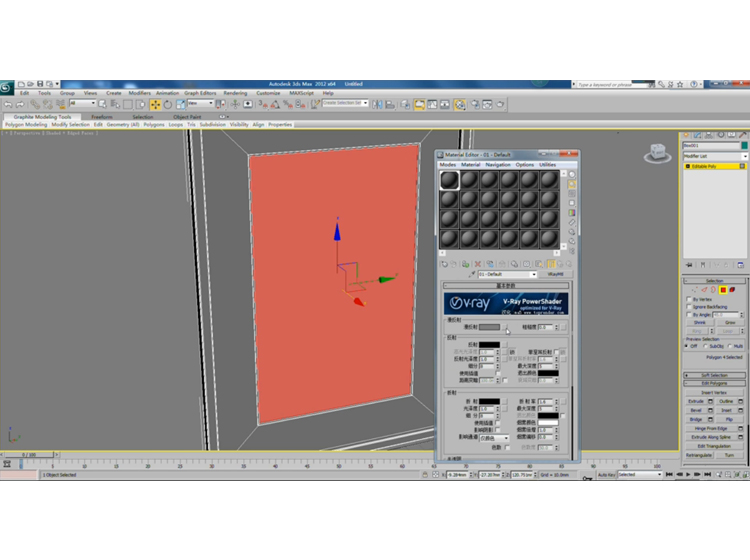Click the ViewCube in viewport
The height and width of the screenshot is (560, 750).
(658, 153)
